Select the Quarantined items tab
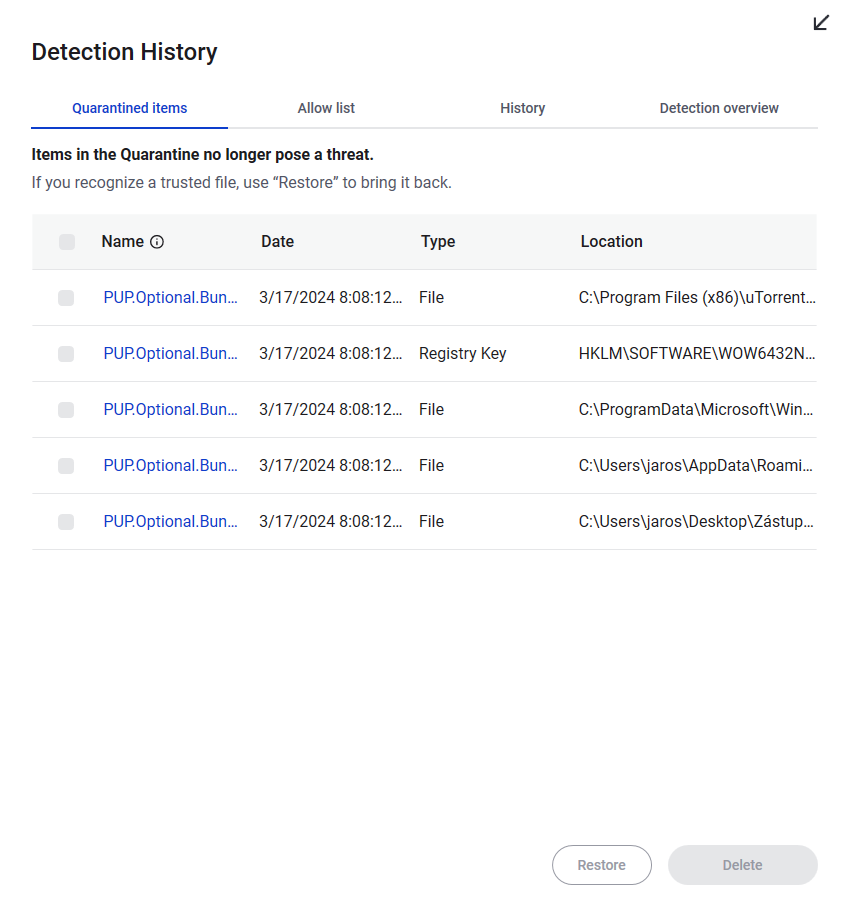 click(129, 108)
